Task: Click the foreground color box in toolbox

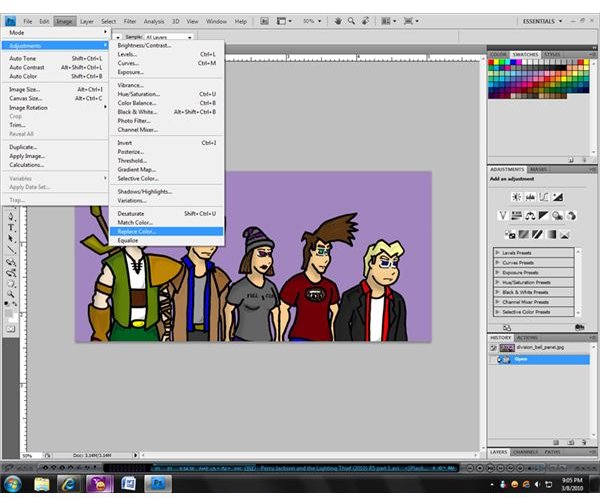Action: (x=8, y=313)
